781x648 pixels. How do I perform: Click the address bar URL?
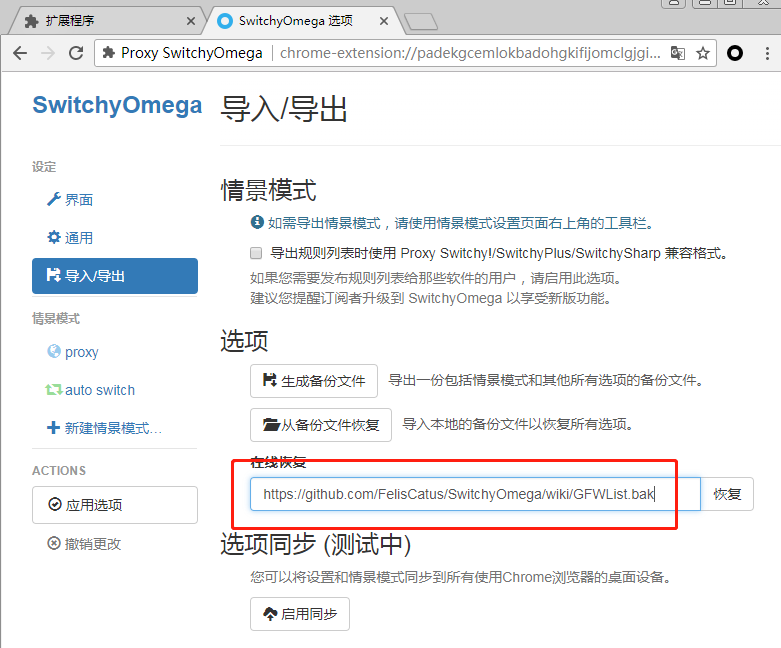coord(470,53)
